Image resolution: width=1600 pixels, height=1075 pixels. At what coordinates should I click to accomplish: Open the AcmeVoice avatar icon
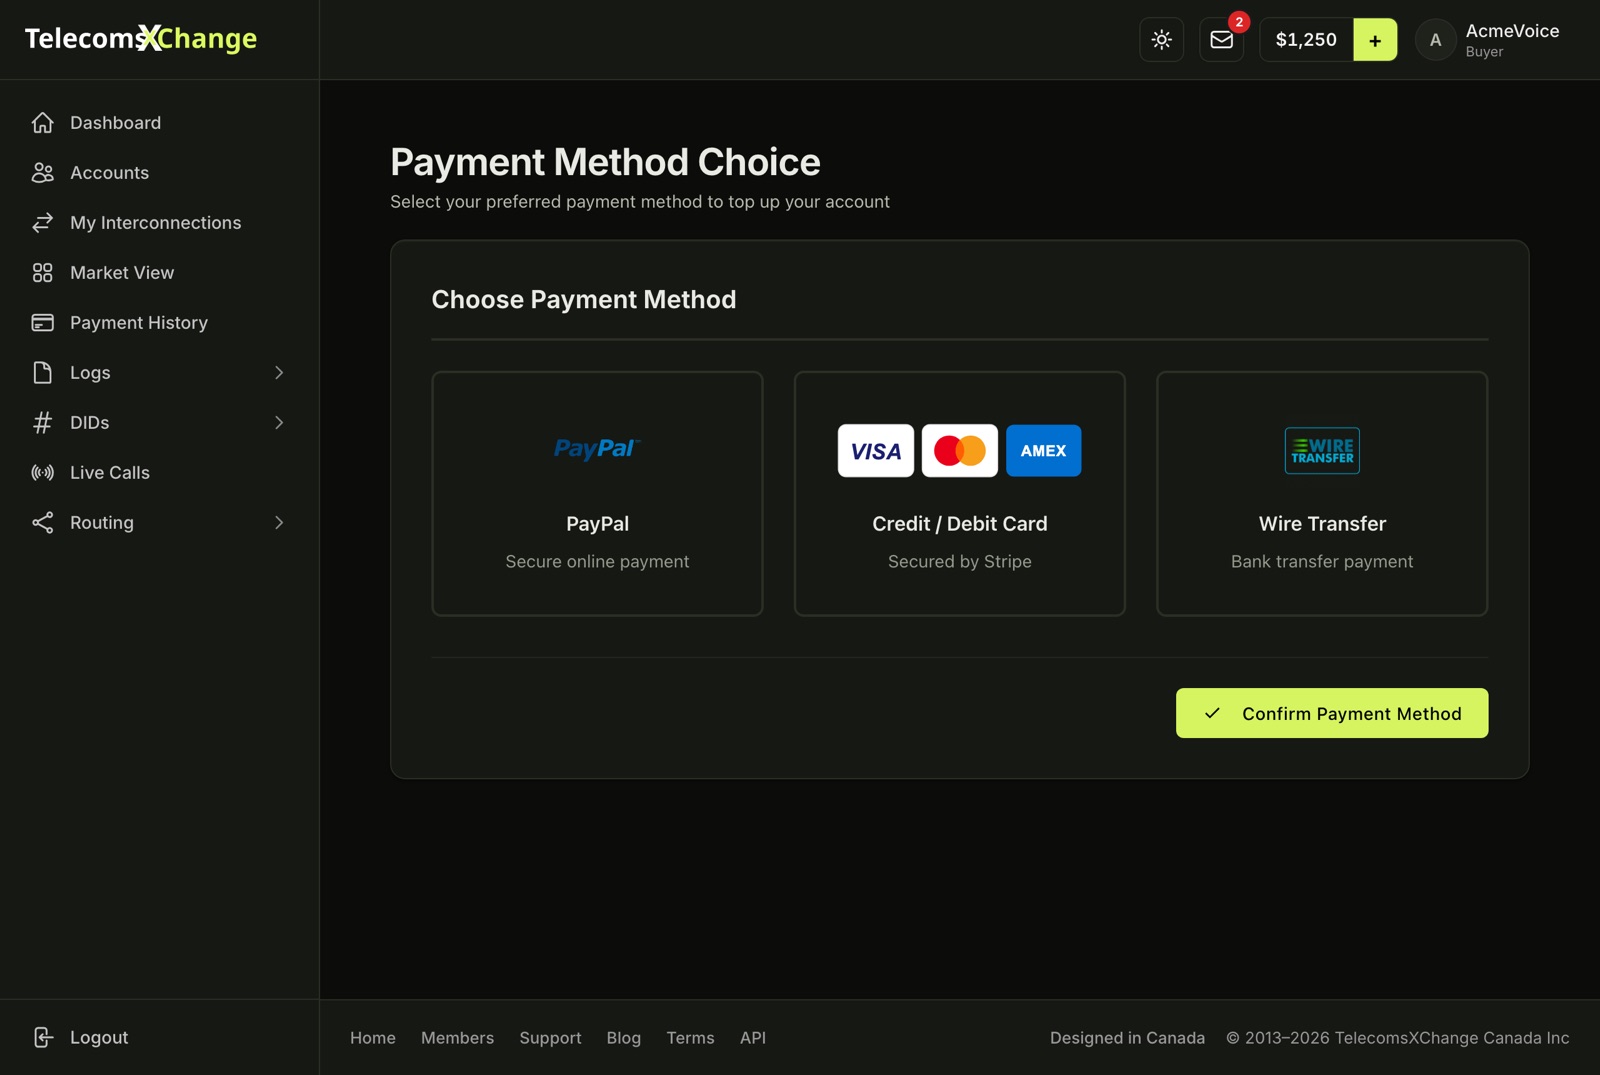pyautogui.click(x=1435, y=40)
